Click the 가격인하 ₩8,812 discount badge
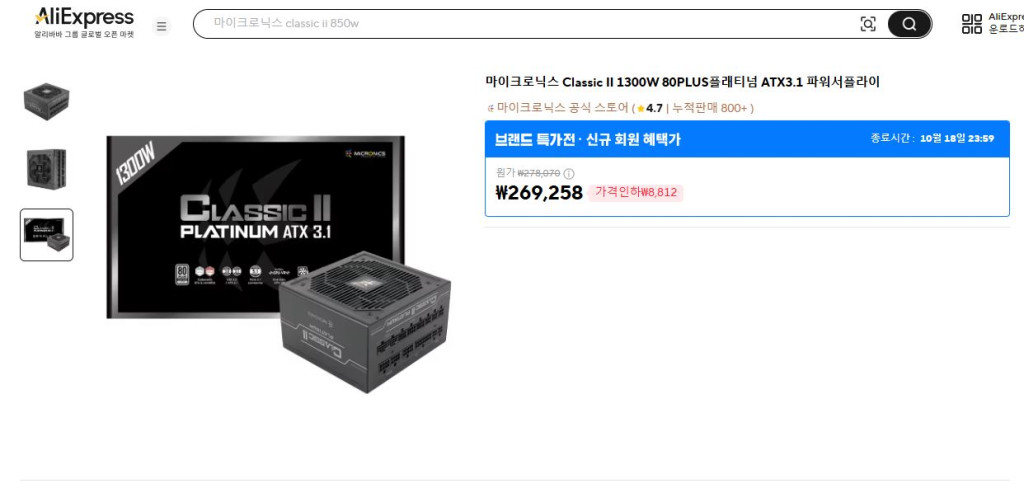 [x=635, y=193]
